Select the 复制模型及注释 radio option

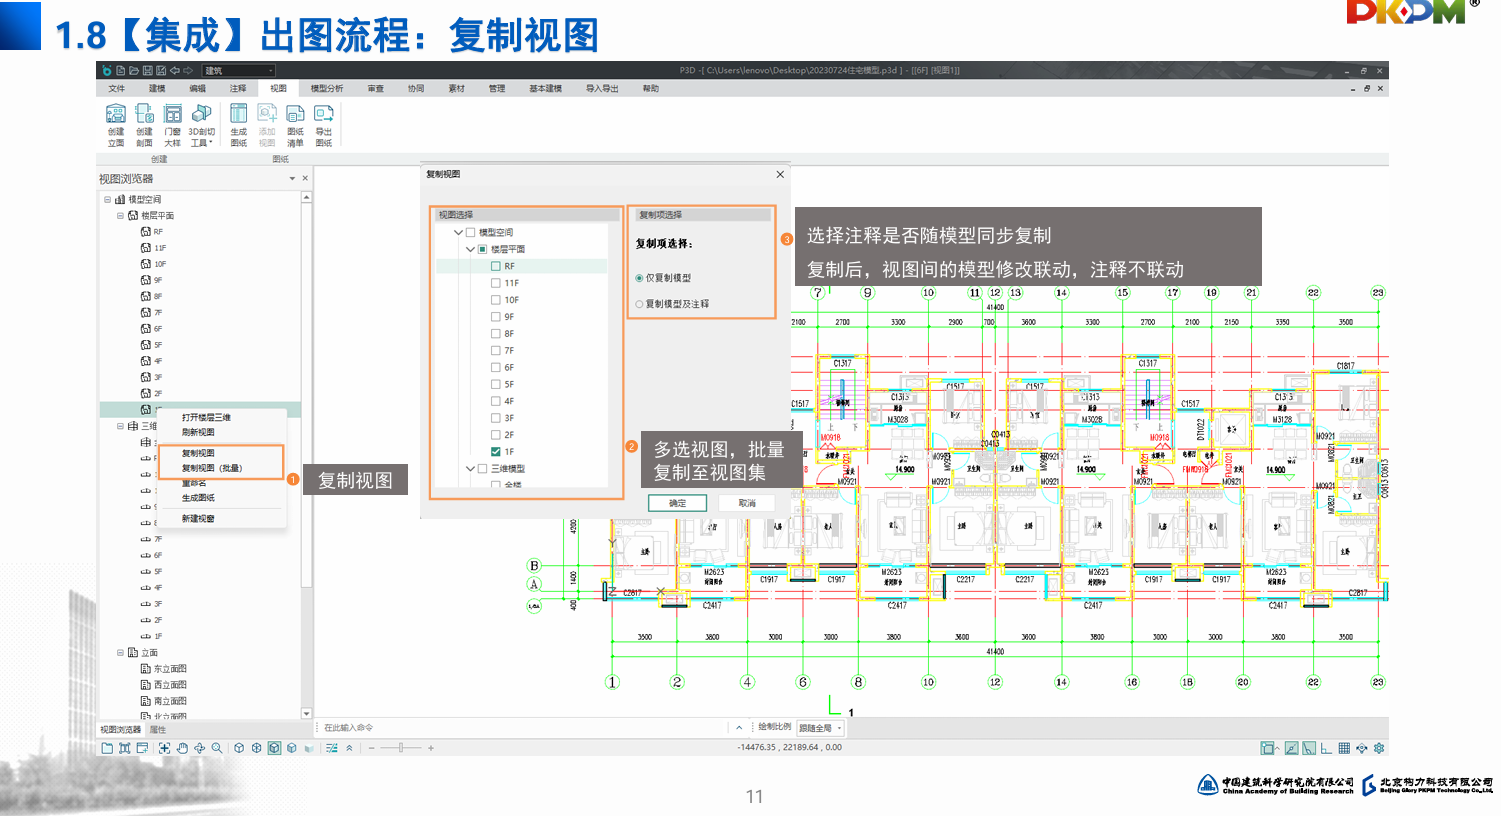pyautogui.click(x=639, y=304)
